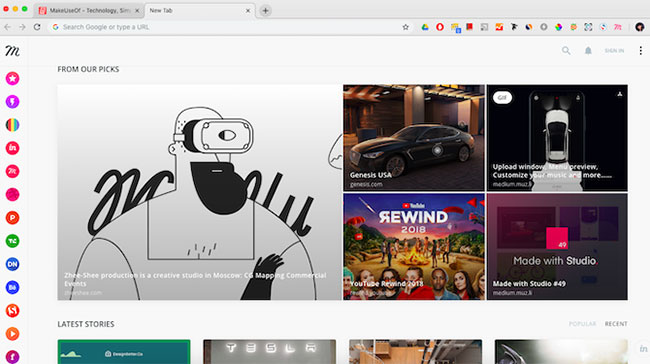Open the Made with Studio #49 pick

click(557, 247)
